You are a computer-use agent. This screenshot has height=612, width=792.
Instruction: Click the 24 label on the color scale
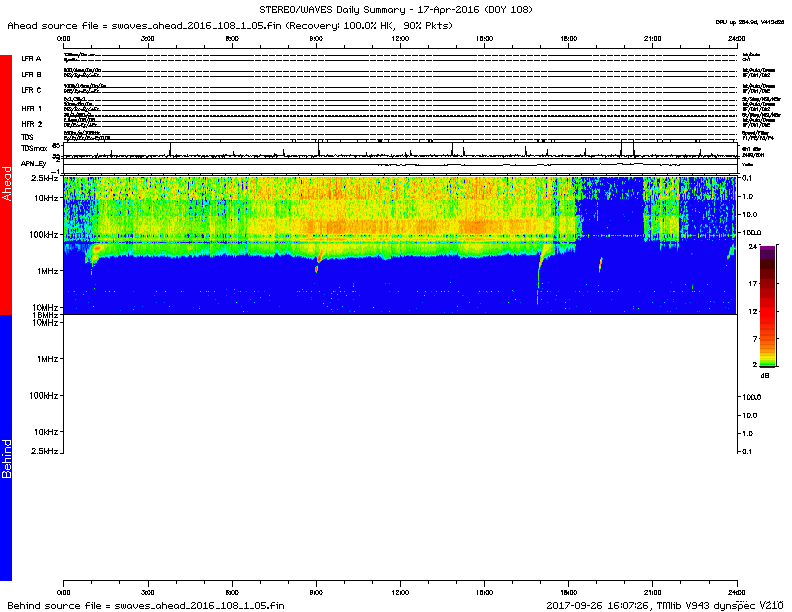(752, 246)
